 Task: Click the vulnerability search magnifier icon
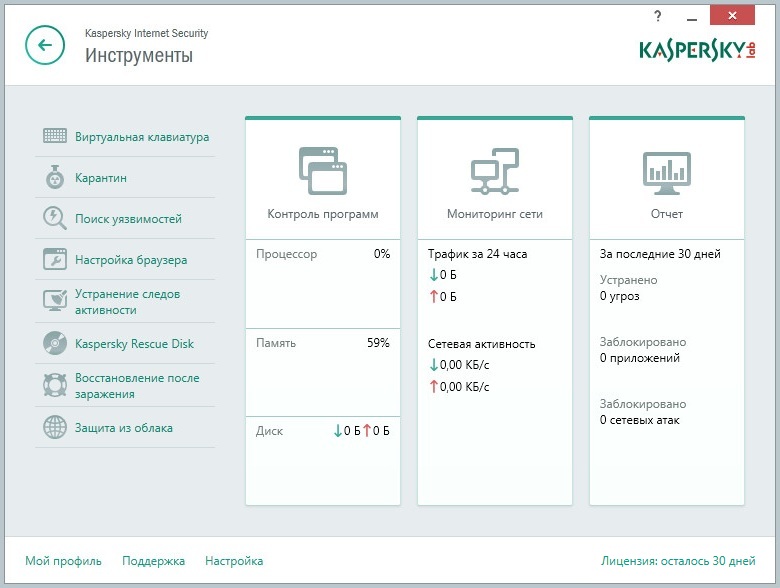[x=55, y=218]
